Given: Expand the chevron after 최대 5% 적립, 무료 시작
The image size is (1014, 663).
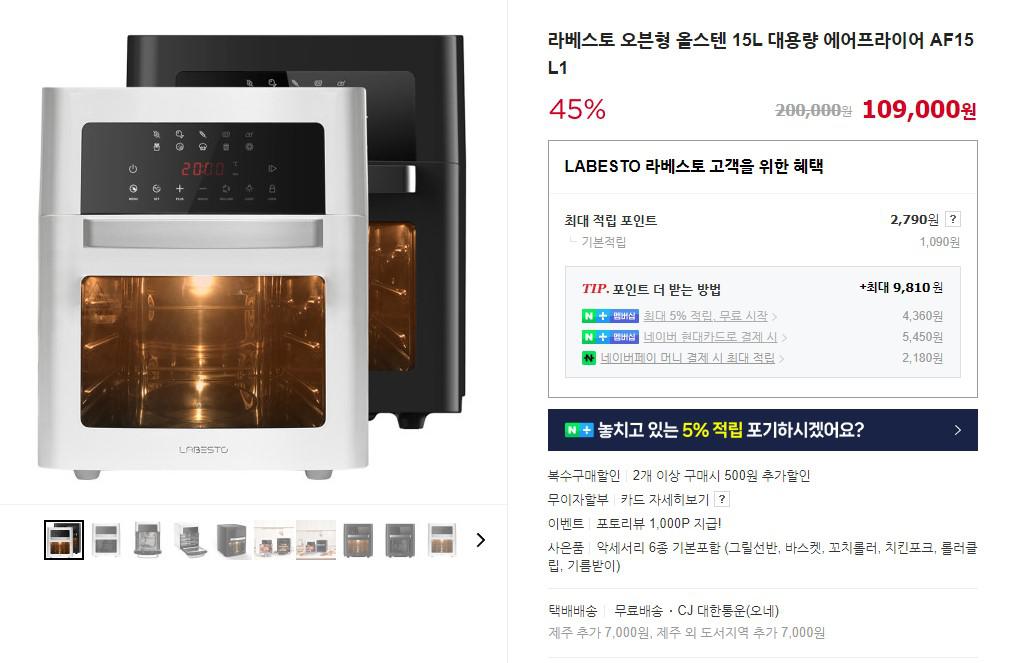Looking at the screenshot, I should pos(774,316).
